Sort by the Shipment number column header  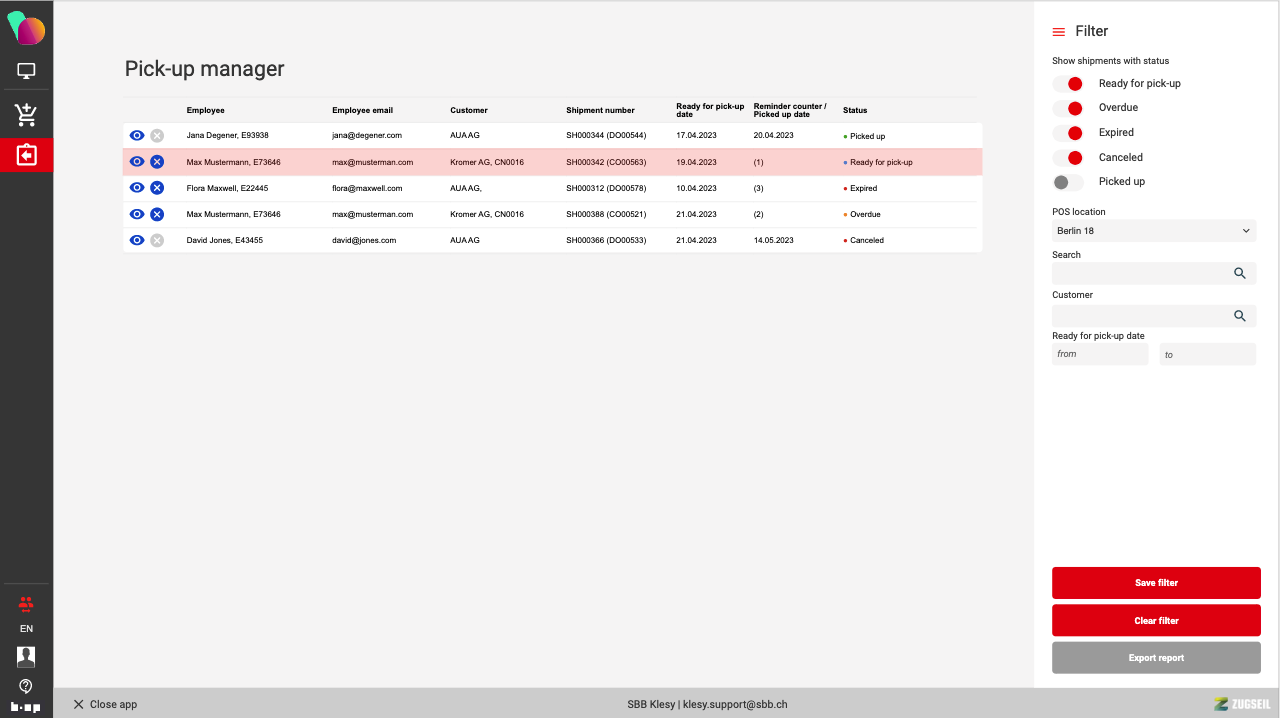(600, 110)
